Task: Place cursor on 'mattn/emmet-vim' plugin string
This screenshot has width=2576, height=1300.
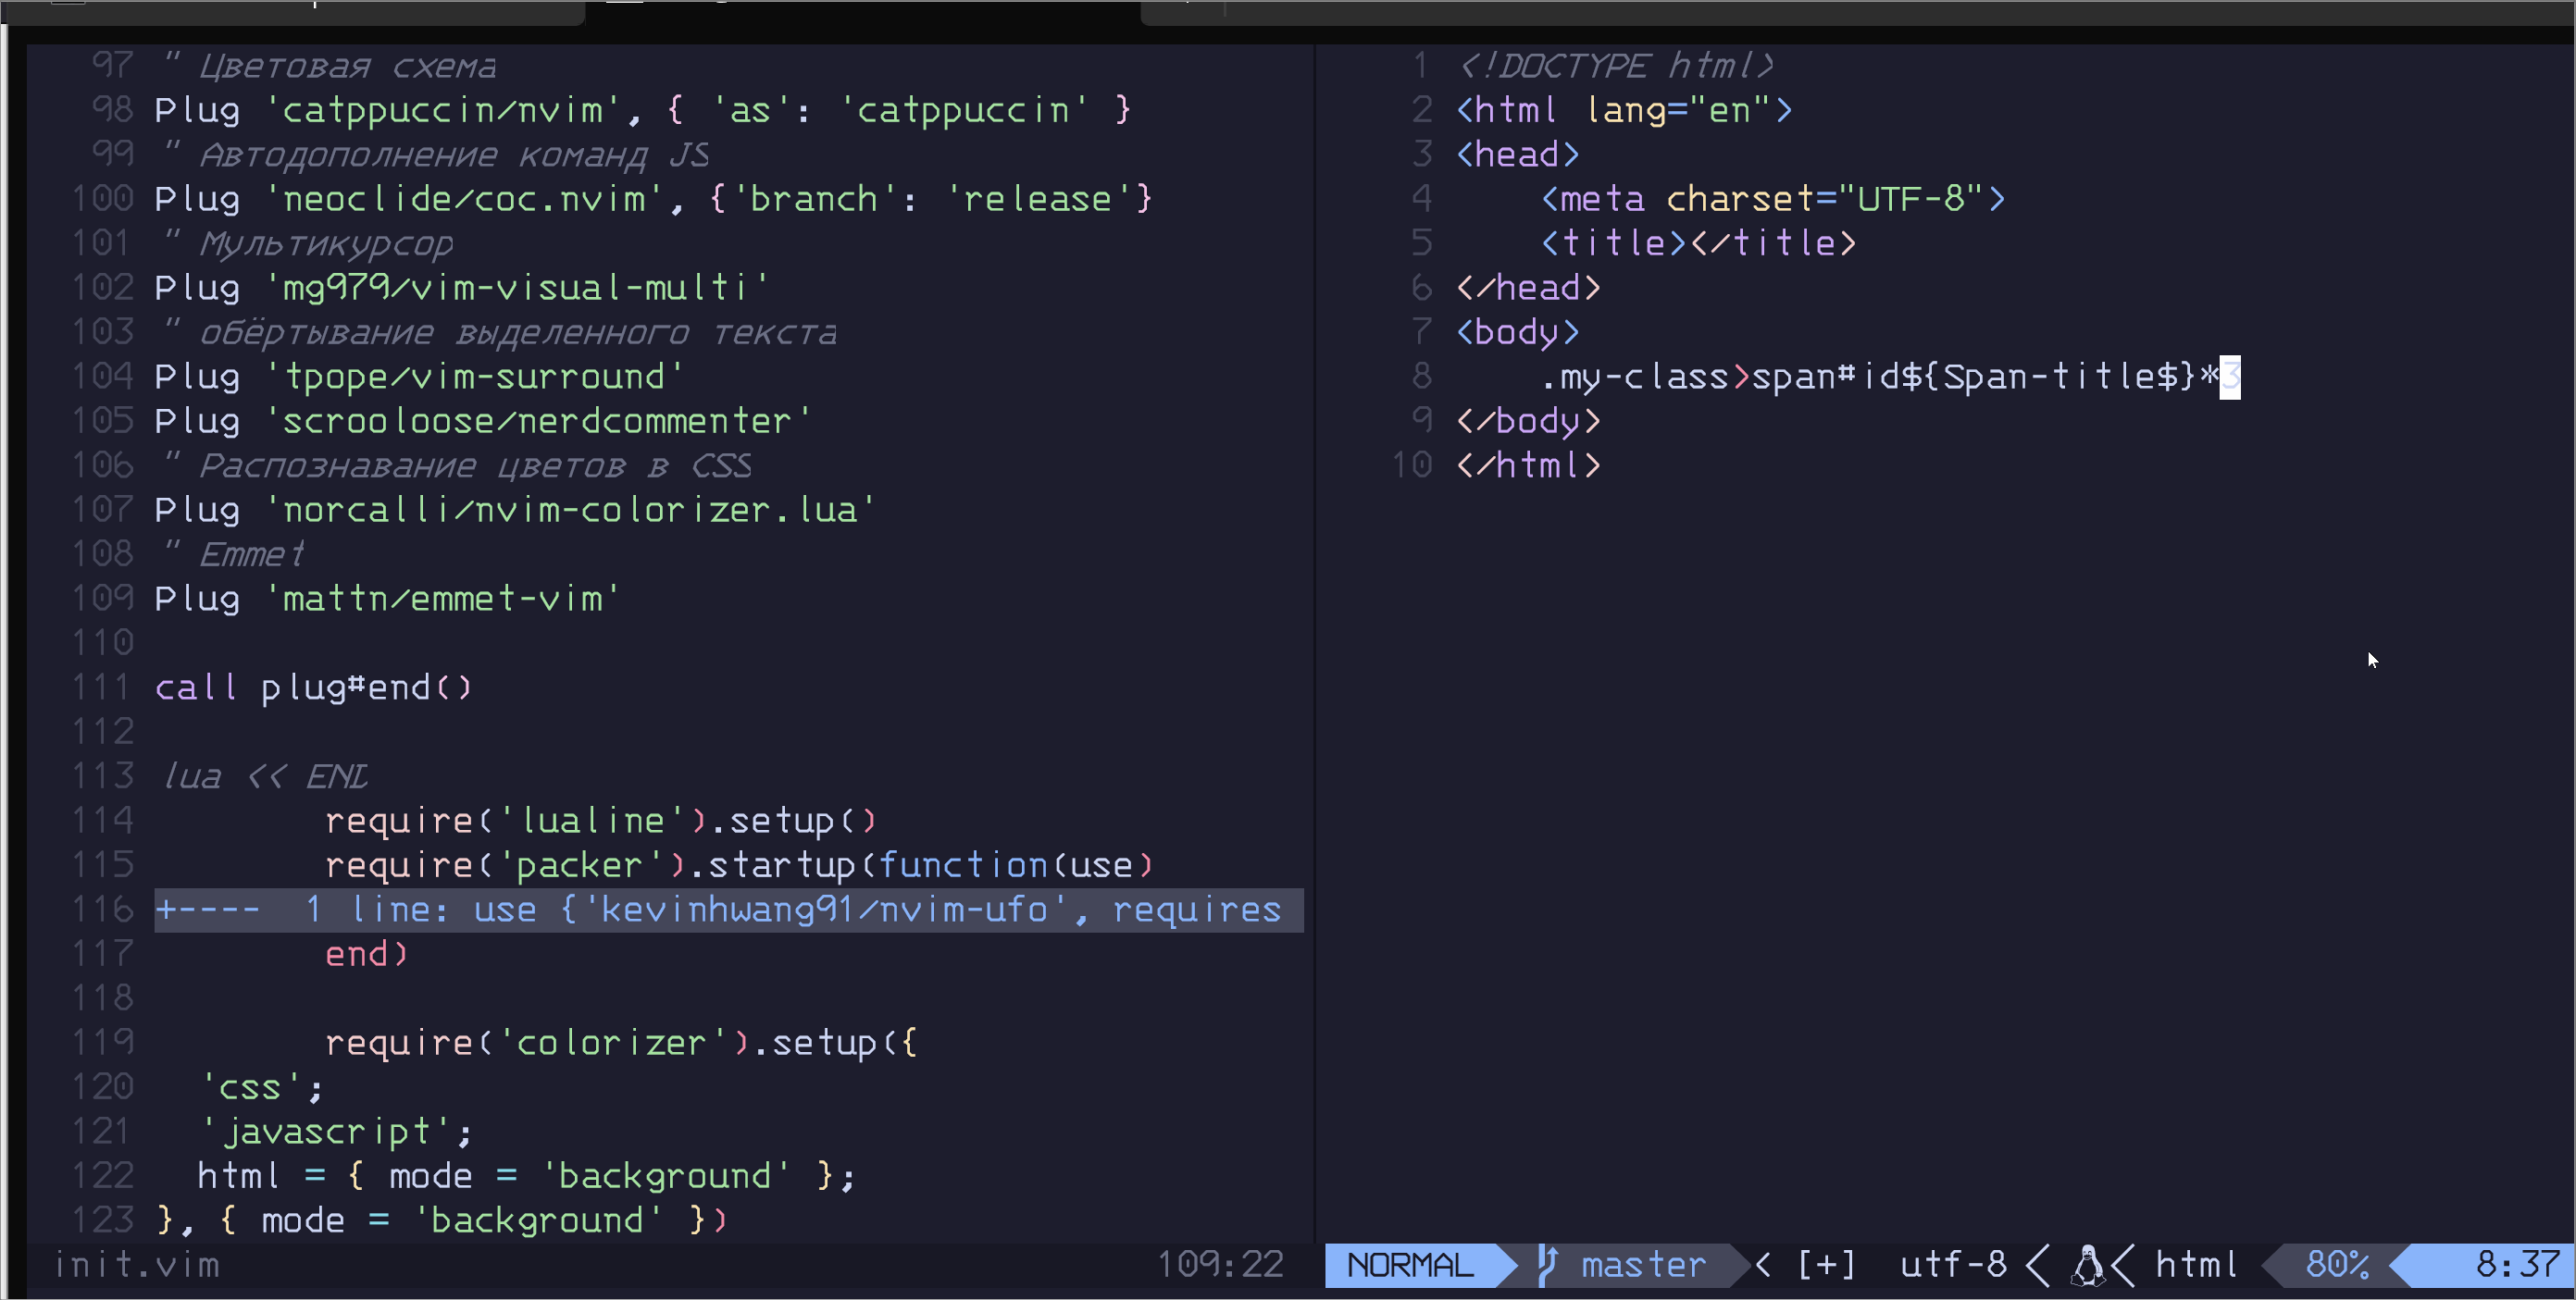Action: point(443,599)
